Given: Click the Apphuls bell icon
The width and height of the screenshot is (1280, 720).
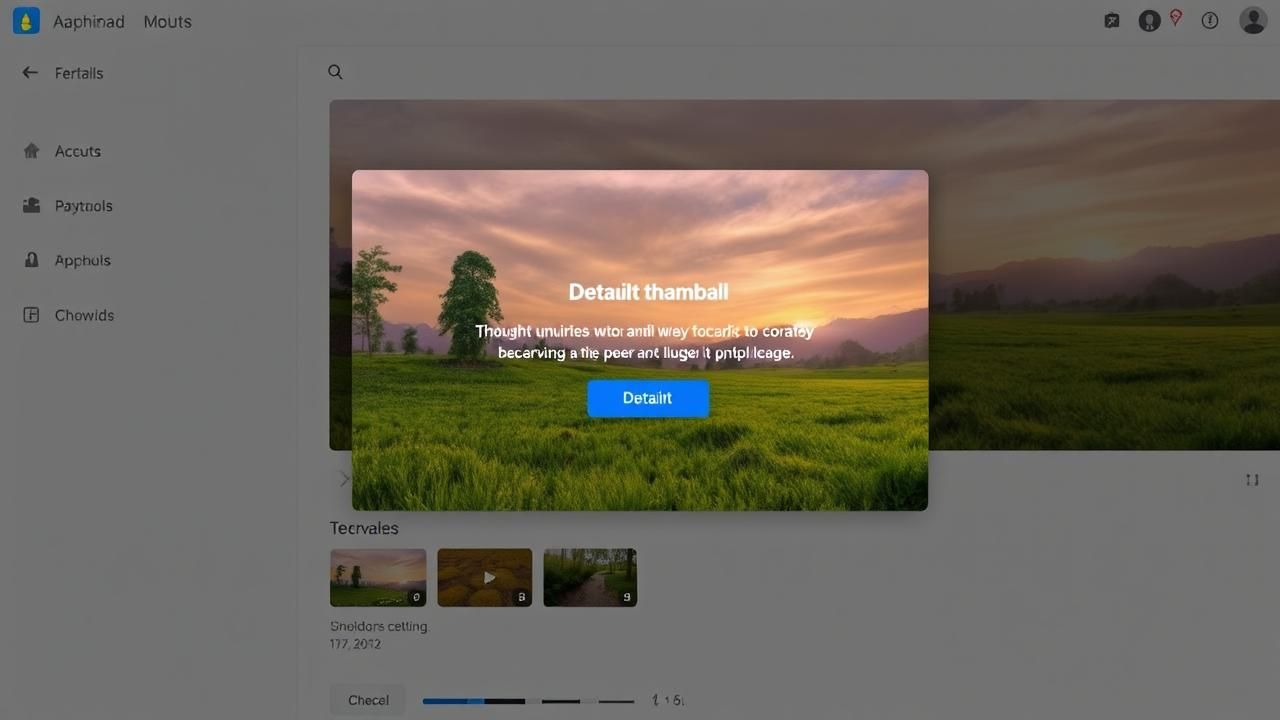Looking at the screenshot, I should tap(32, 260).
